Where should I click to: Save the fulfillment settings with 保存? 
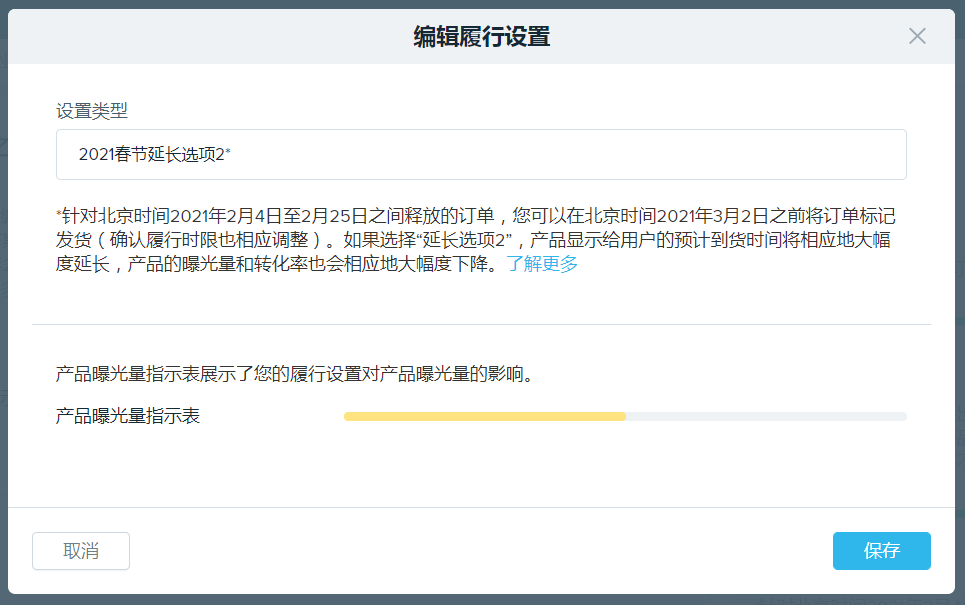tap(881, 551)
